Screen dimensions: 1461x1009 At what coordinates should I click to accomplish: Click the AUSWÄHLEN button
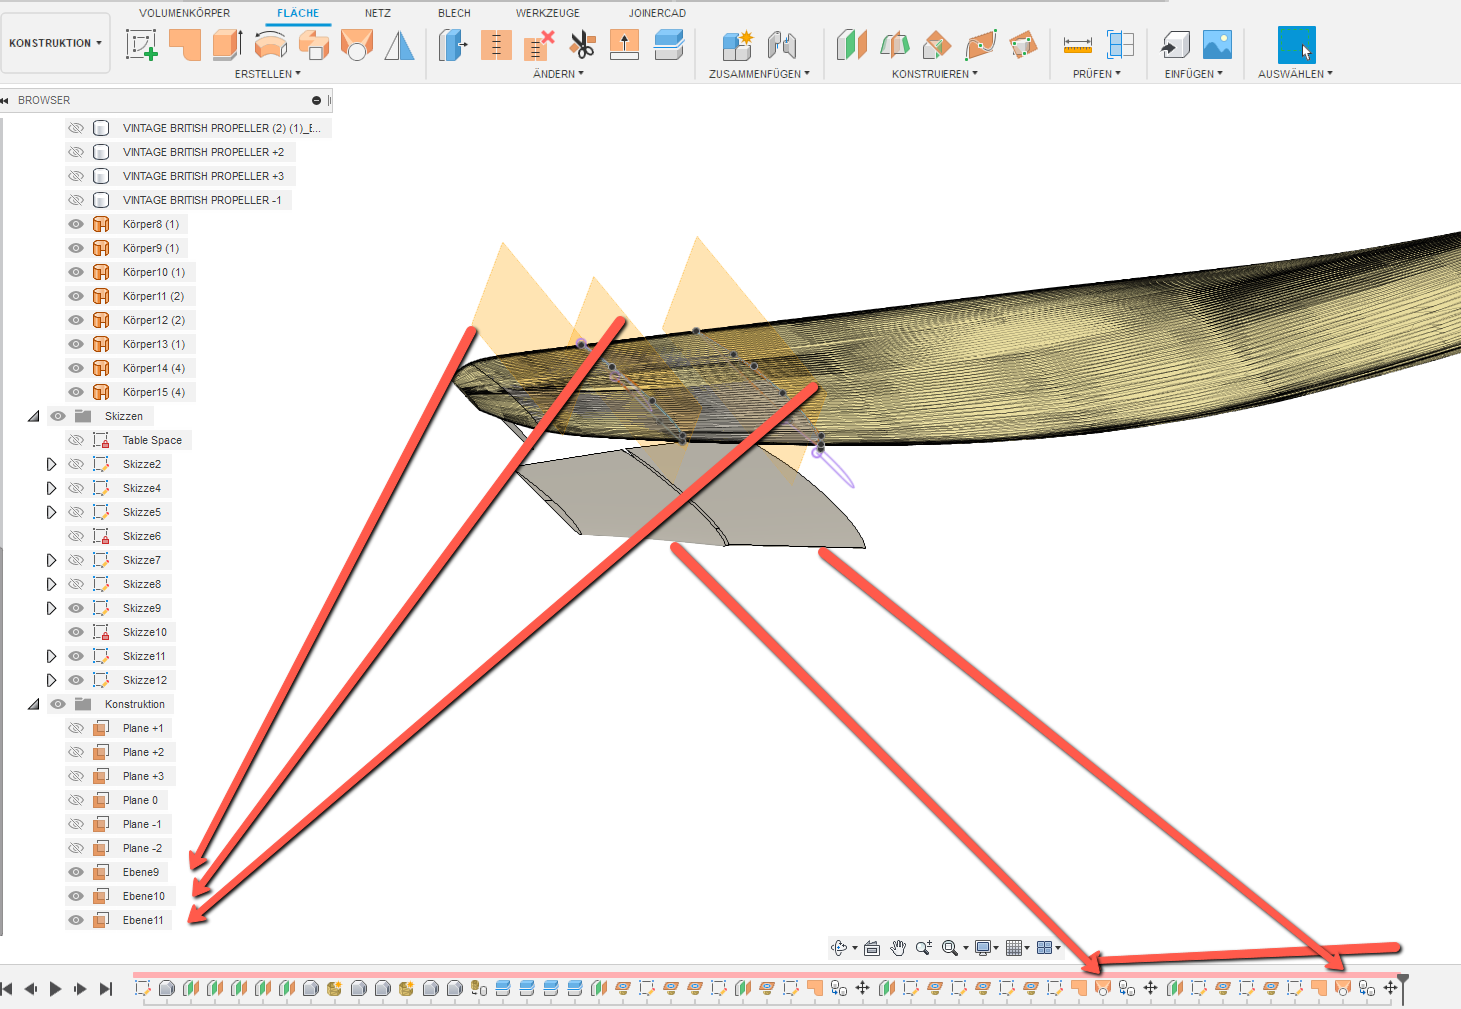click(x=1295, y=46)
